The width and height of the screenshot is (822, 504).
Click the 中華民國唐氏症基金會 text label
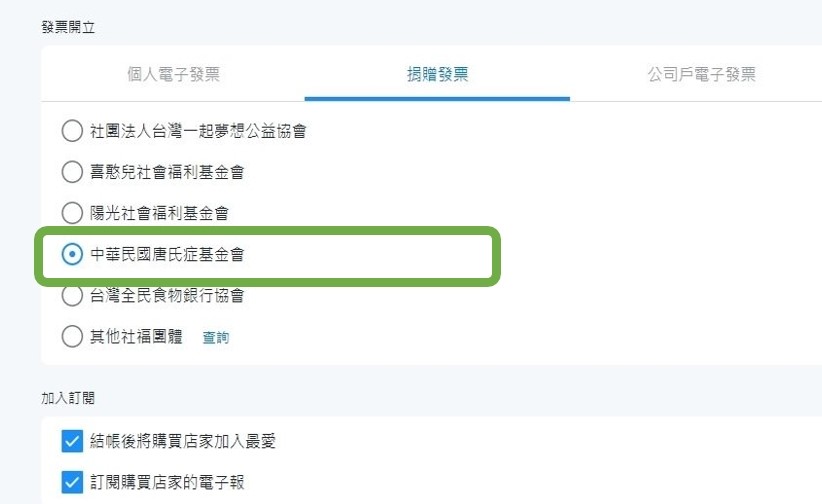(167, 254)
